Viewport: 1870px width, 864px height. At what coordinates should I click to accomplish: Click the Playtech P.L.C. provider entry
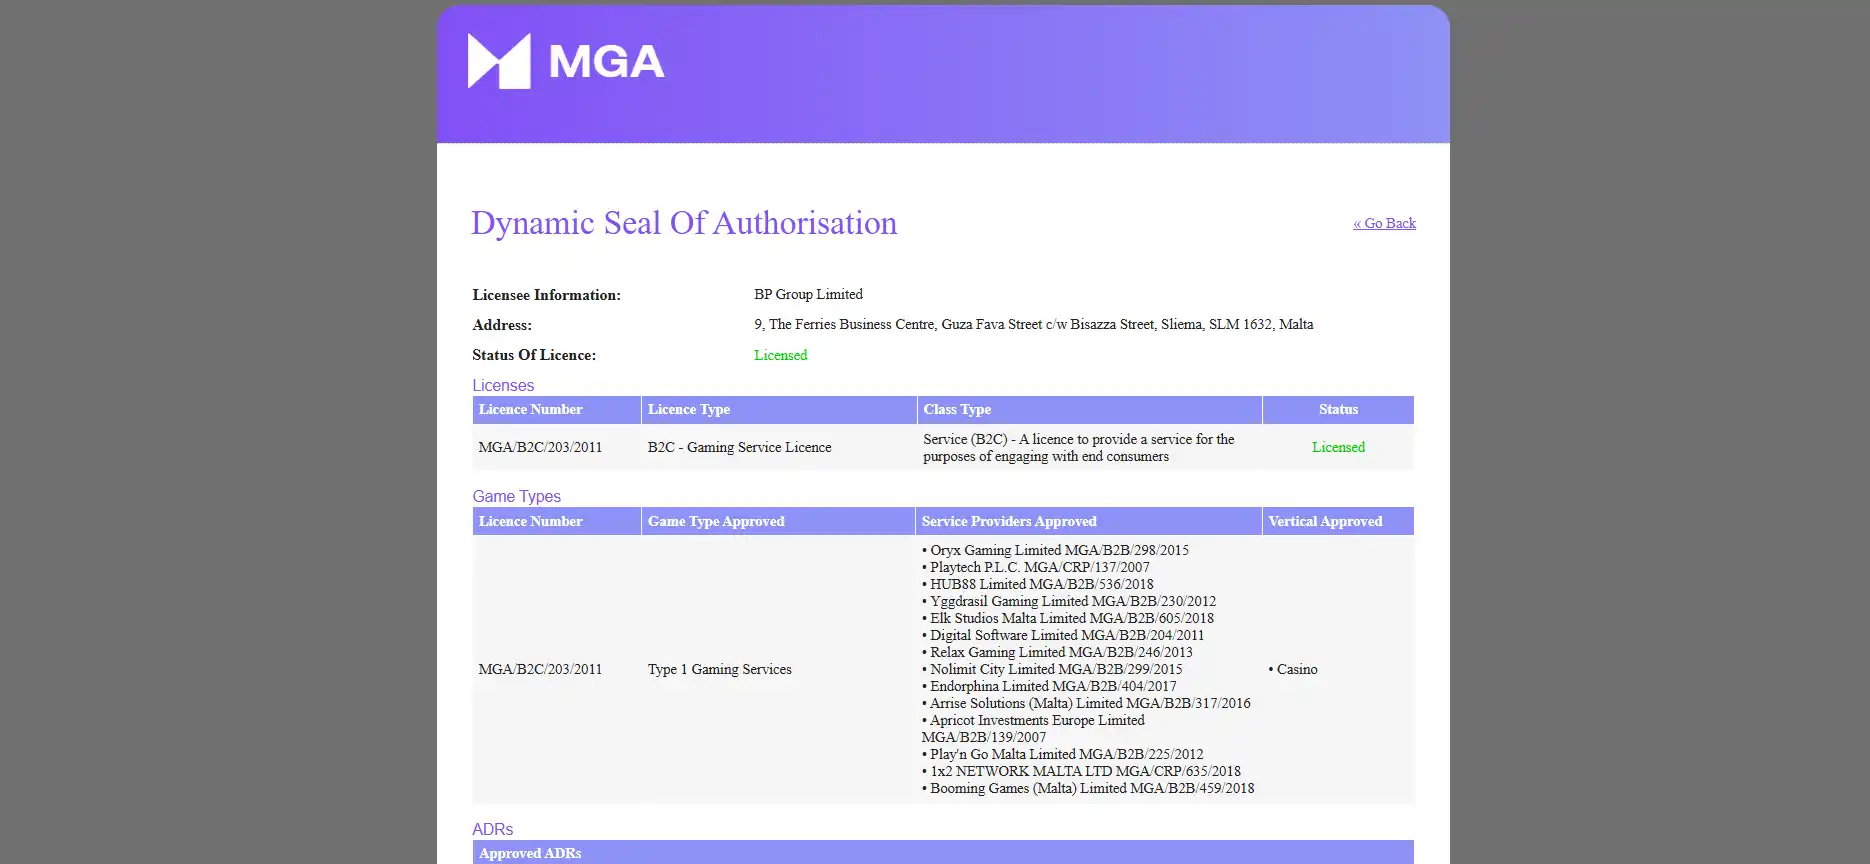pyautogui.click(x=1036, y=567)
